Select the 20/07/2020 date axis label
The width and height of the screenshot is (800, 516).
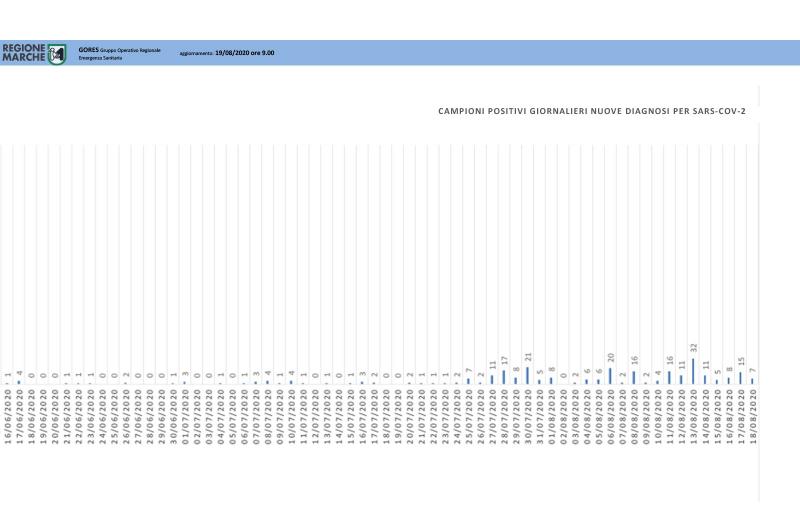[x=410, y=415]
